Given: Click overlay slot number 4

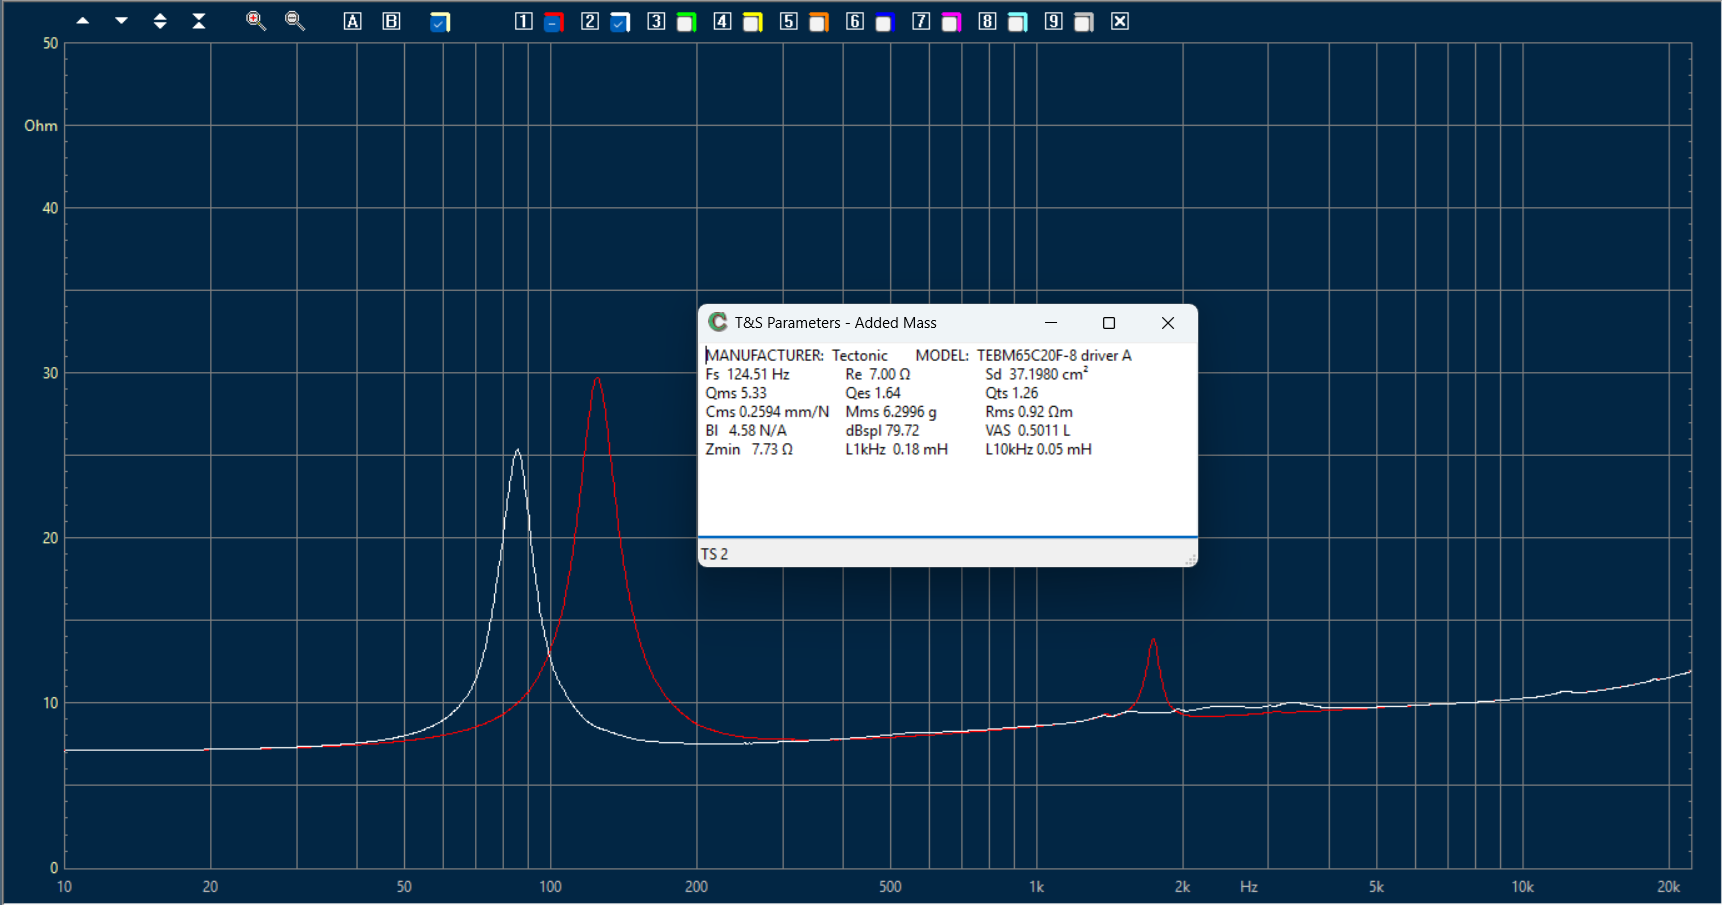Looking at the screenshot, I should coord(722,21).
